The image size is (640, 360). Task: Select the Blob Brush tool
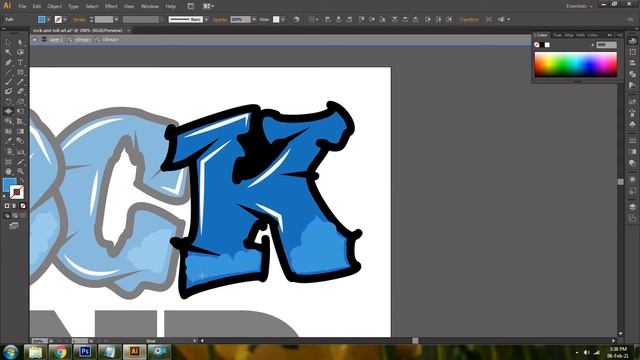[x=8, y=92]
